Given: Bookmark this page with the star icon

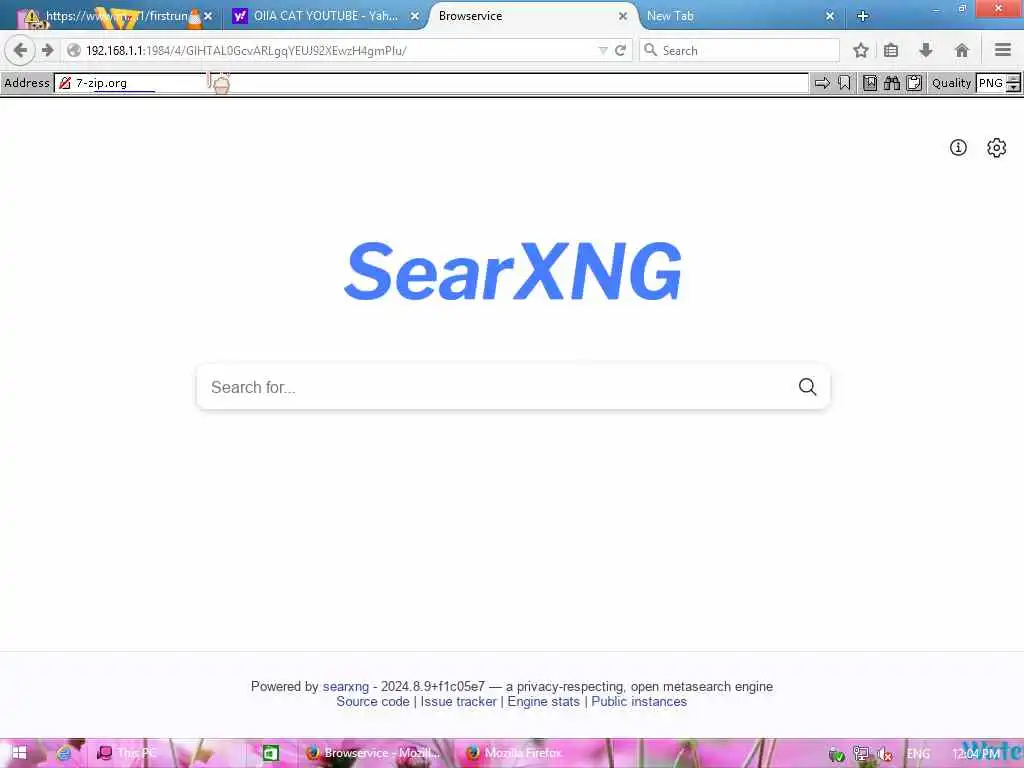Looking at the screenshot, I should point(861,50).
